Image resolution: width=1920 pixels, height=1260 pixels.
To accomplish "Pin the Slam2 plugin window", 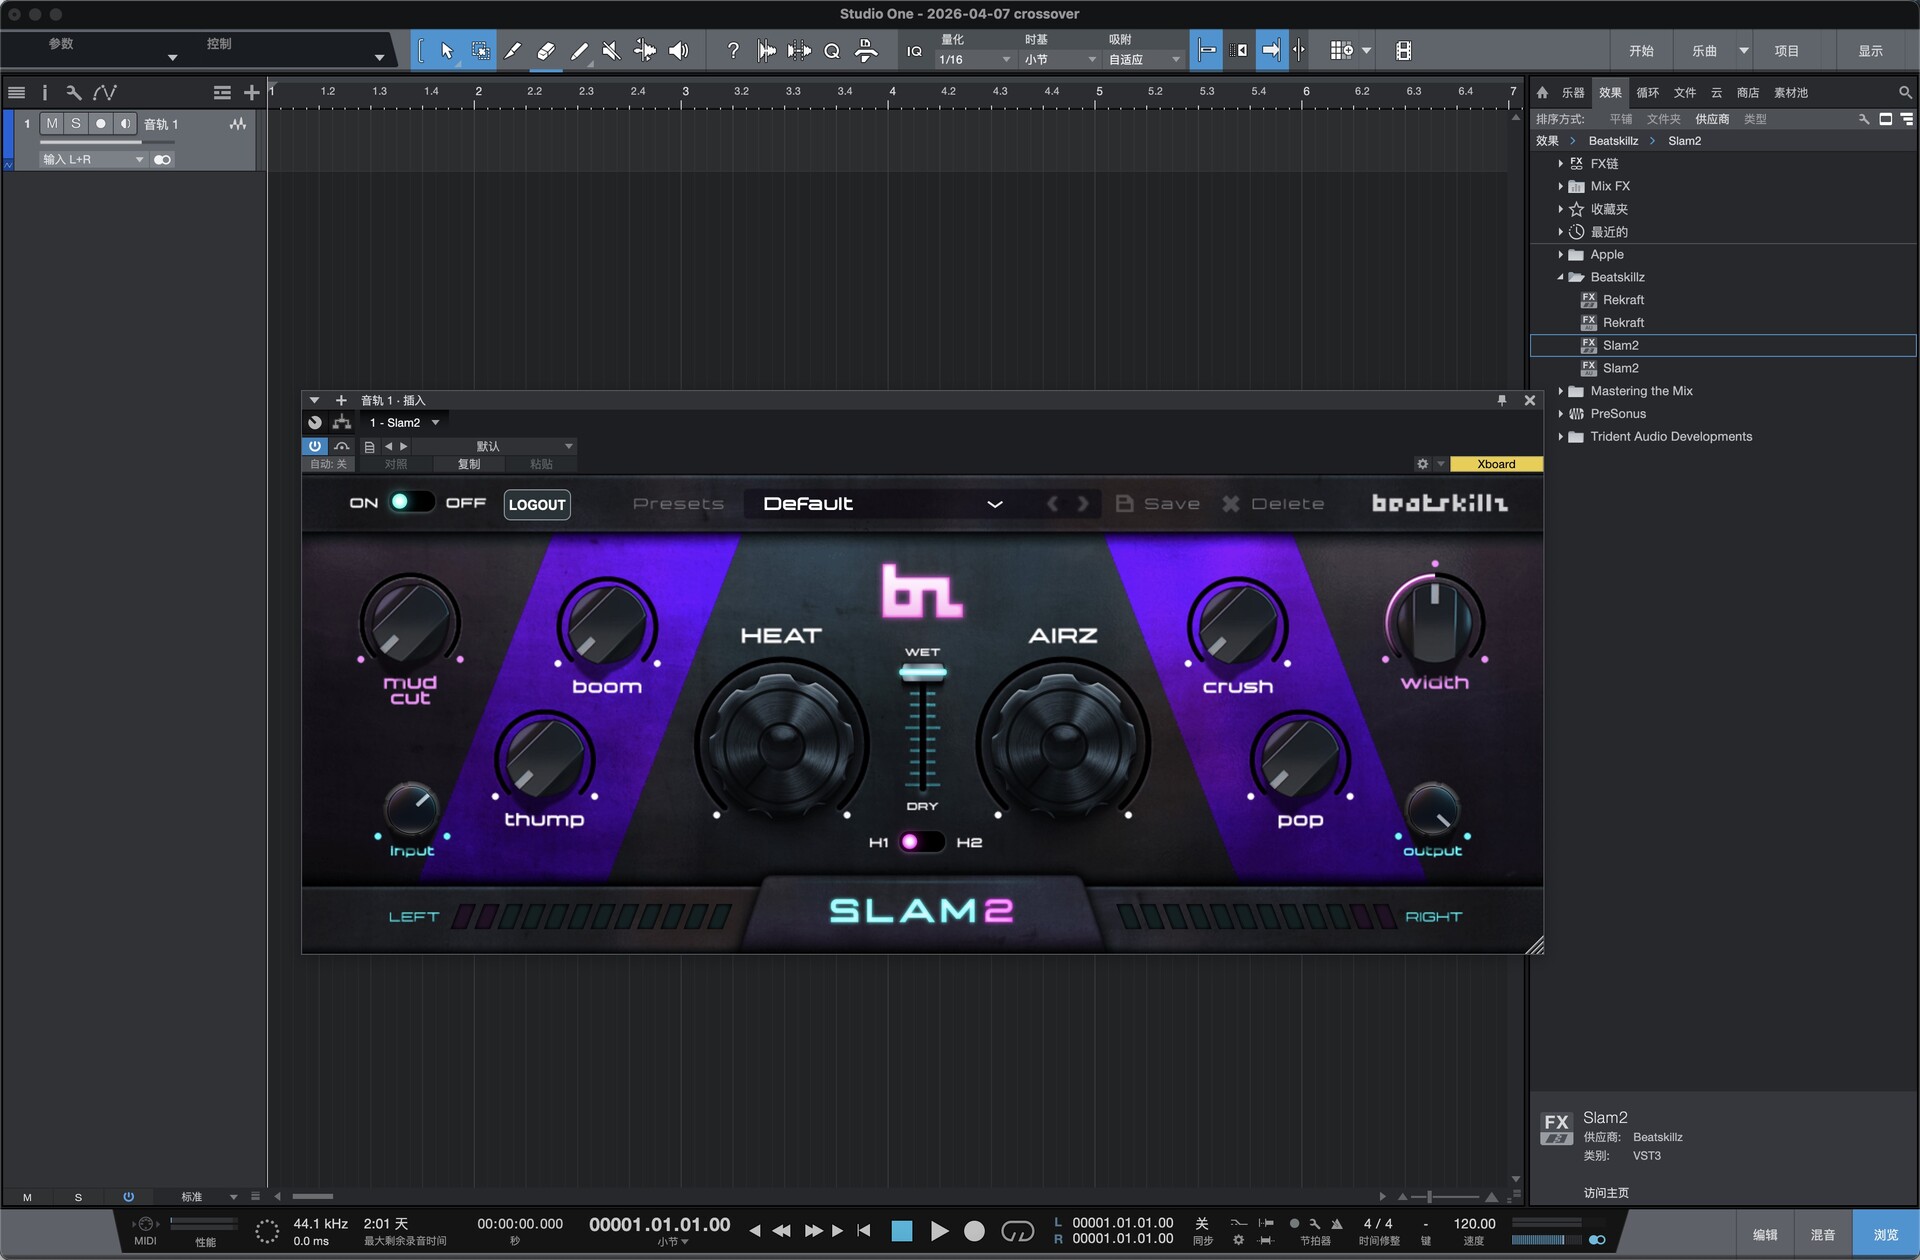I will click(1501, 400).
